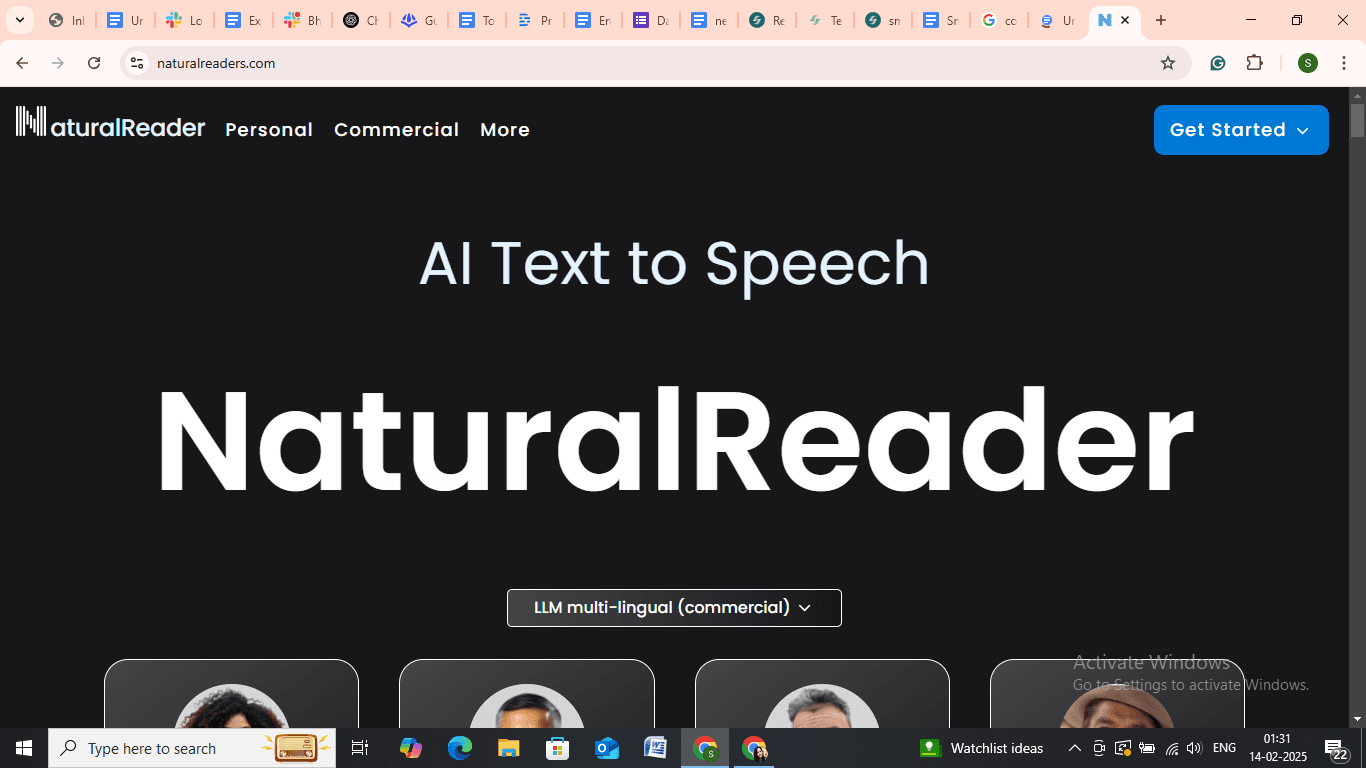Show hidden system tray icons

1075,748
